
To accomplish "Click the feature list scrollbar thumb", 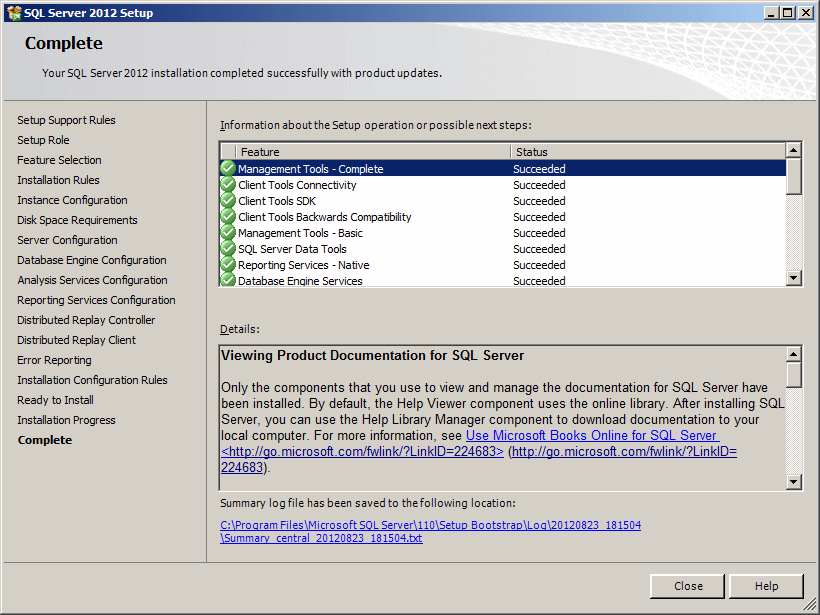I will point(793,177).
